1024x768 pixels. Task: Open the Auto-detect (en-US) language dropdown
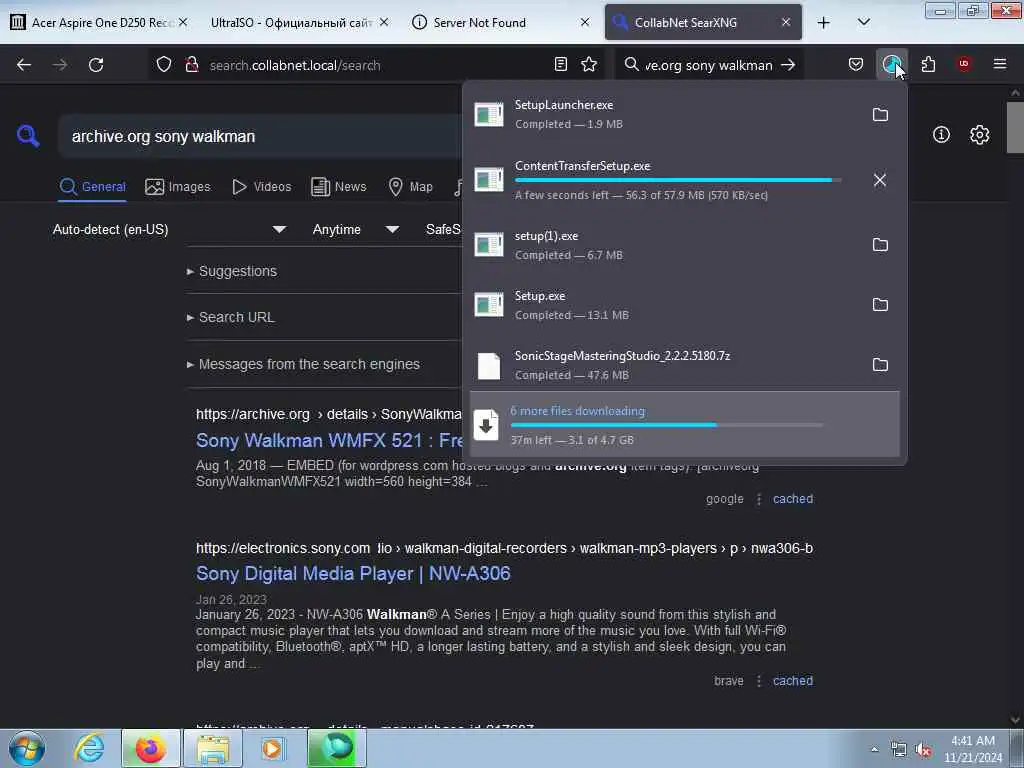(x=169, y=229)
